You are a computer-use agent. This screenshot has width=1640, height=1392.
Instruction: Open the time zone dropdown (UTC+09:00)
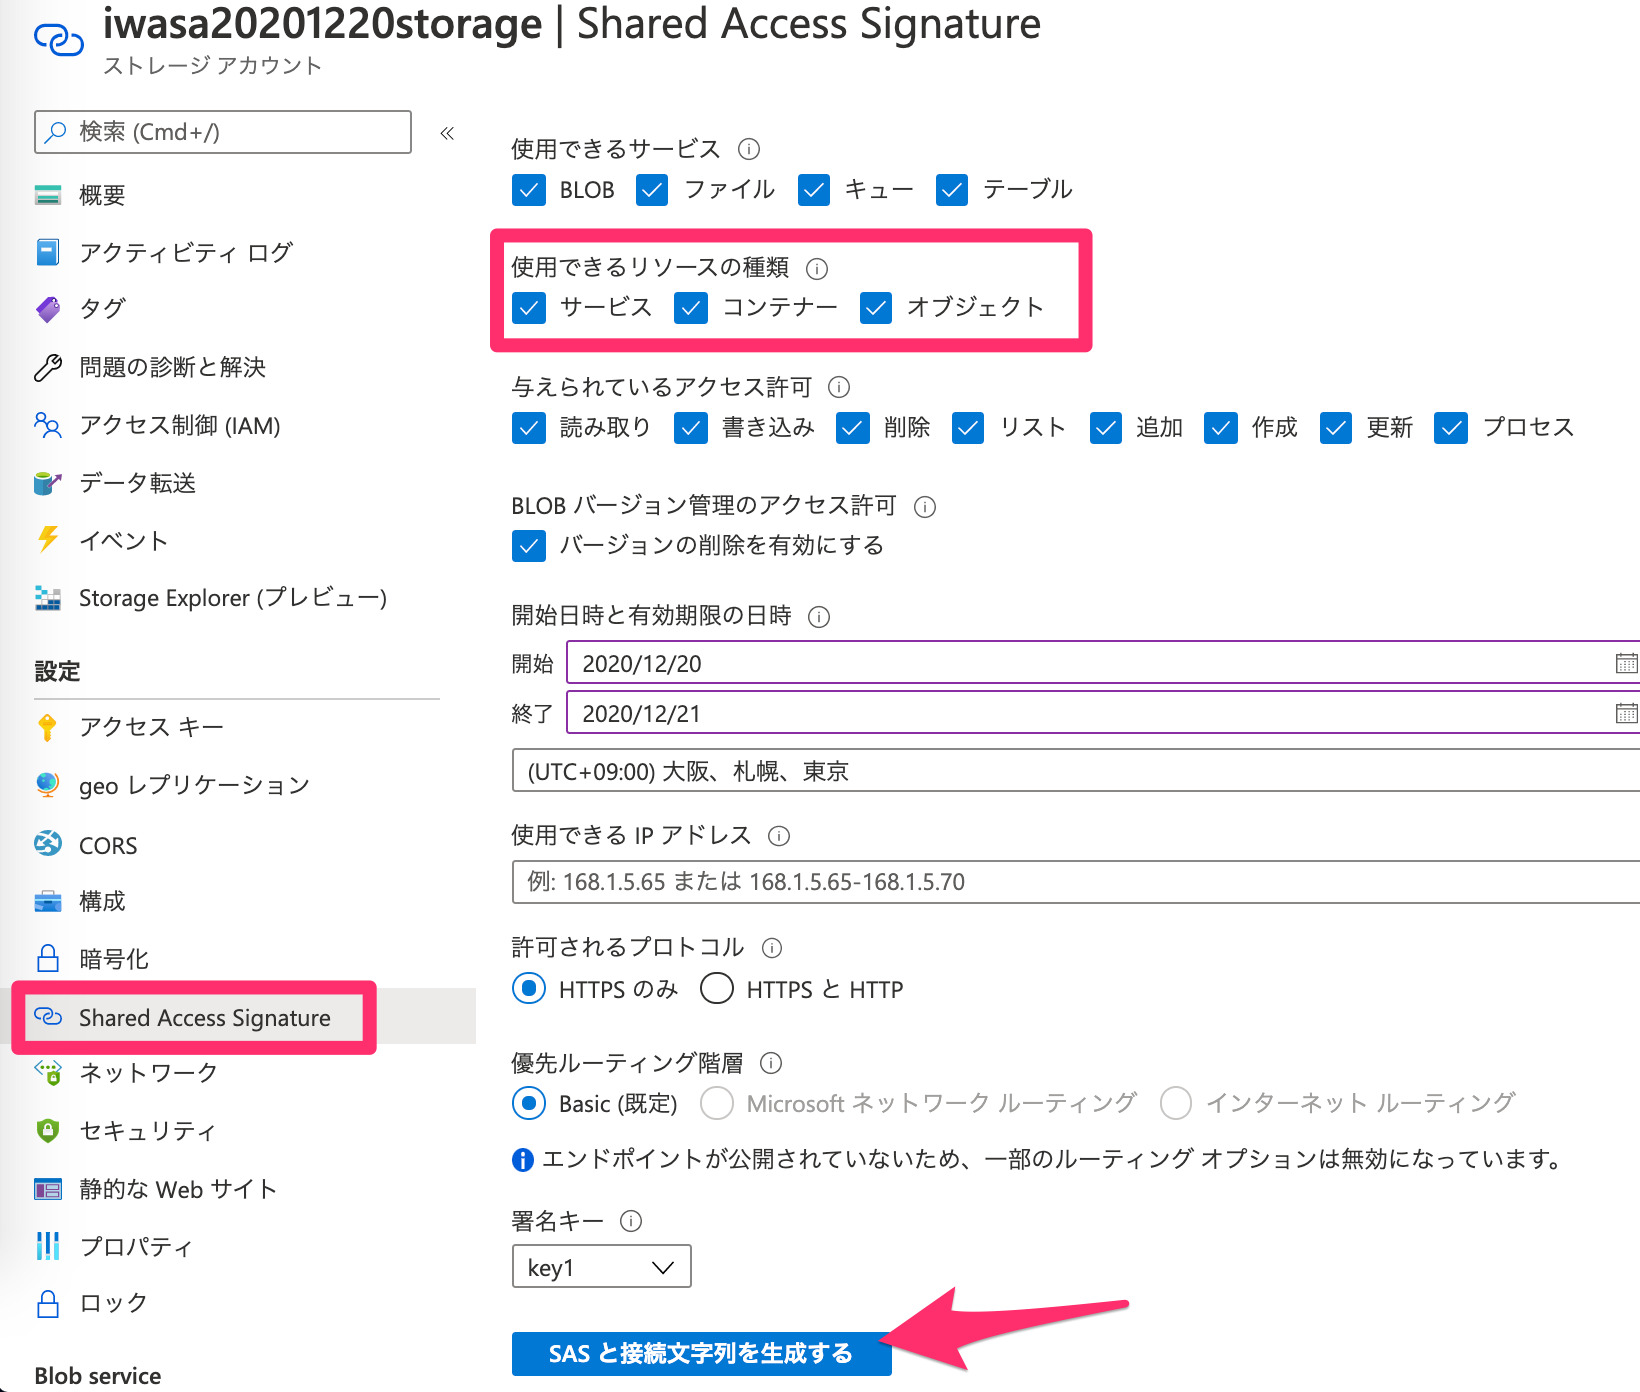pyautogui.click(x=1076, y=771)
